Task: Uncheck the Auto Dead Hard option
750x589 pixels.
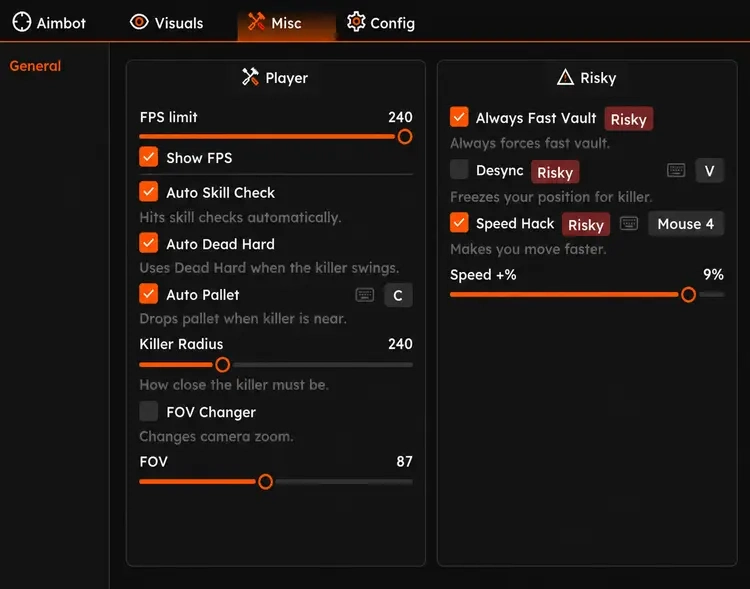Action: (x=149, y=243)
